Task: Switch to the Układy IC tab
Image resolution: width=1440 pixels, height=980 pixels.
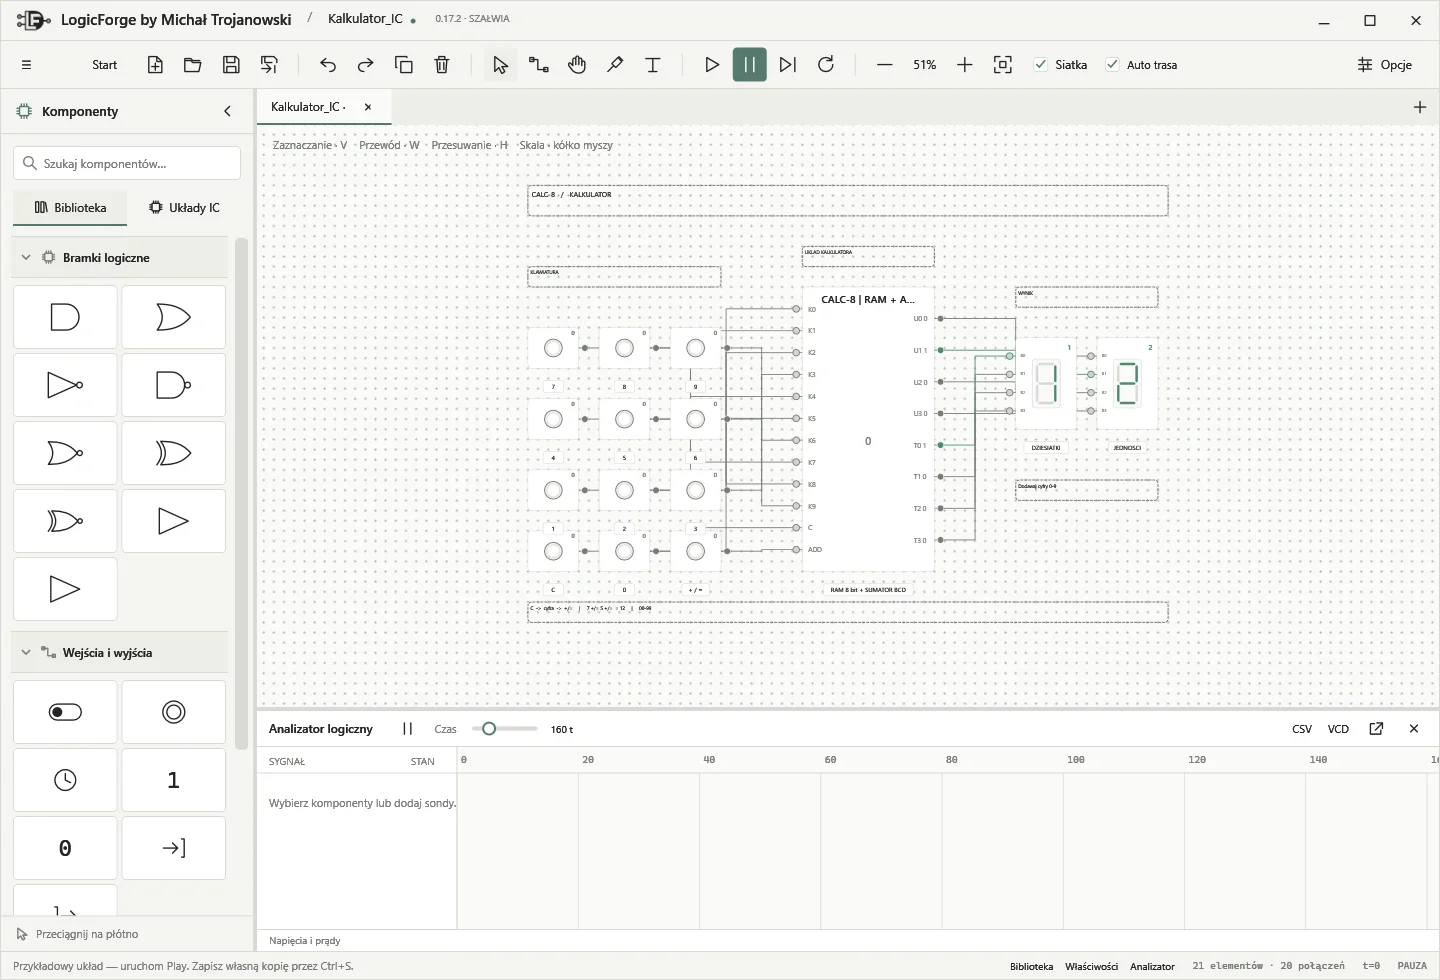Action: tap(184, 208)
